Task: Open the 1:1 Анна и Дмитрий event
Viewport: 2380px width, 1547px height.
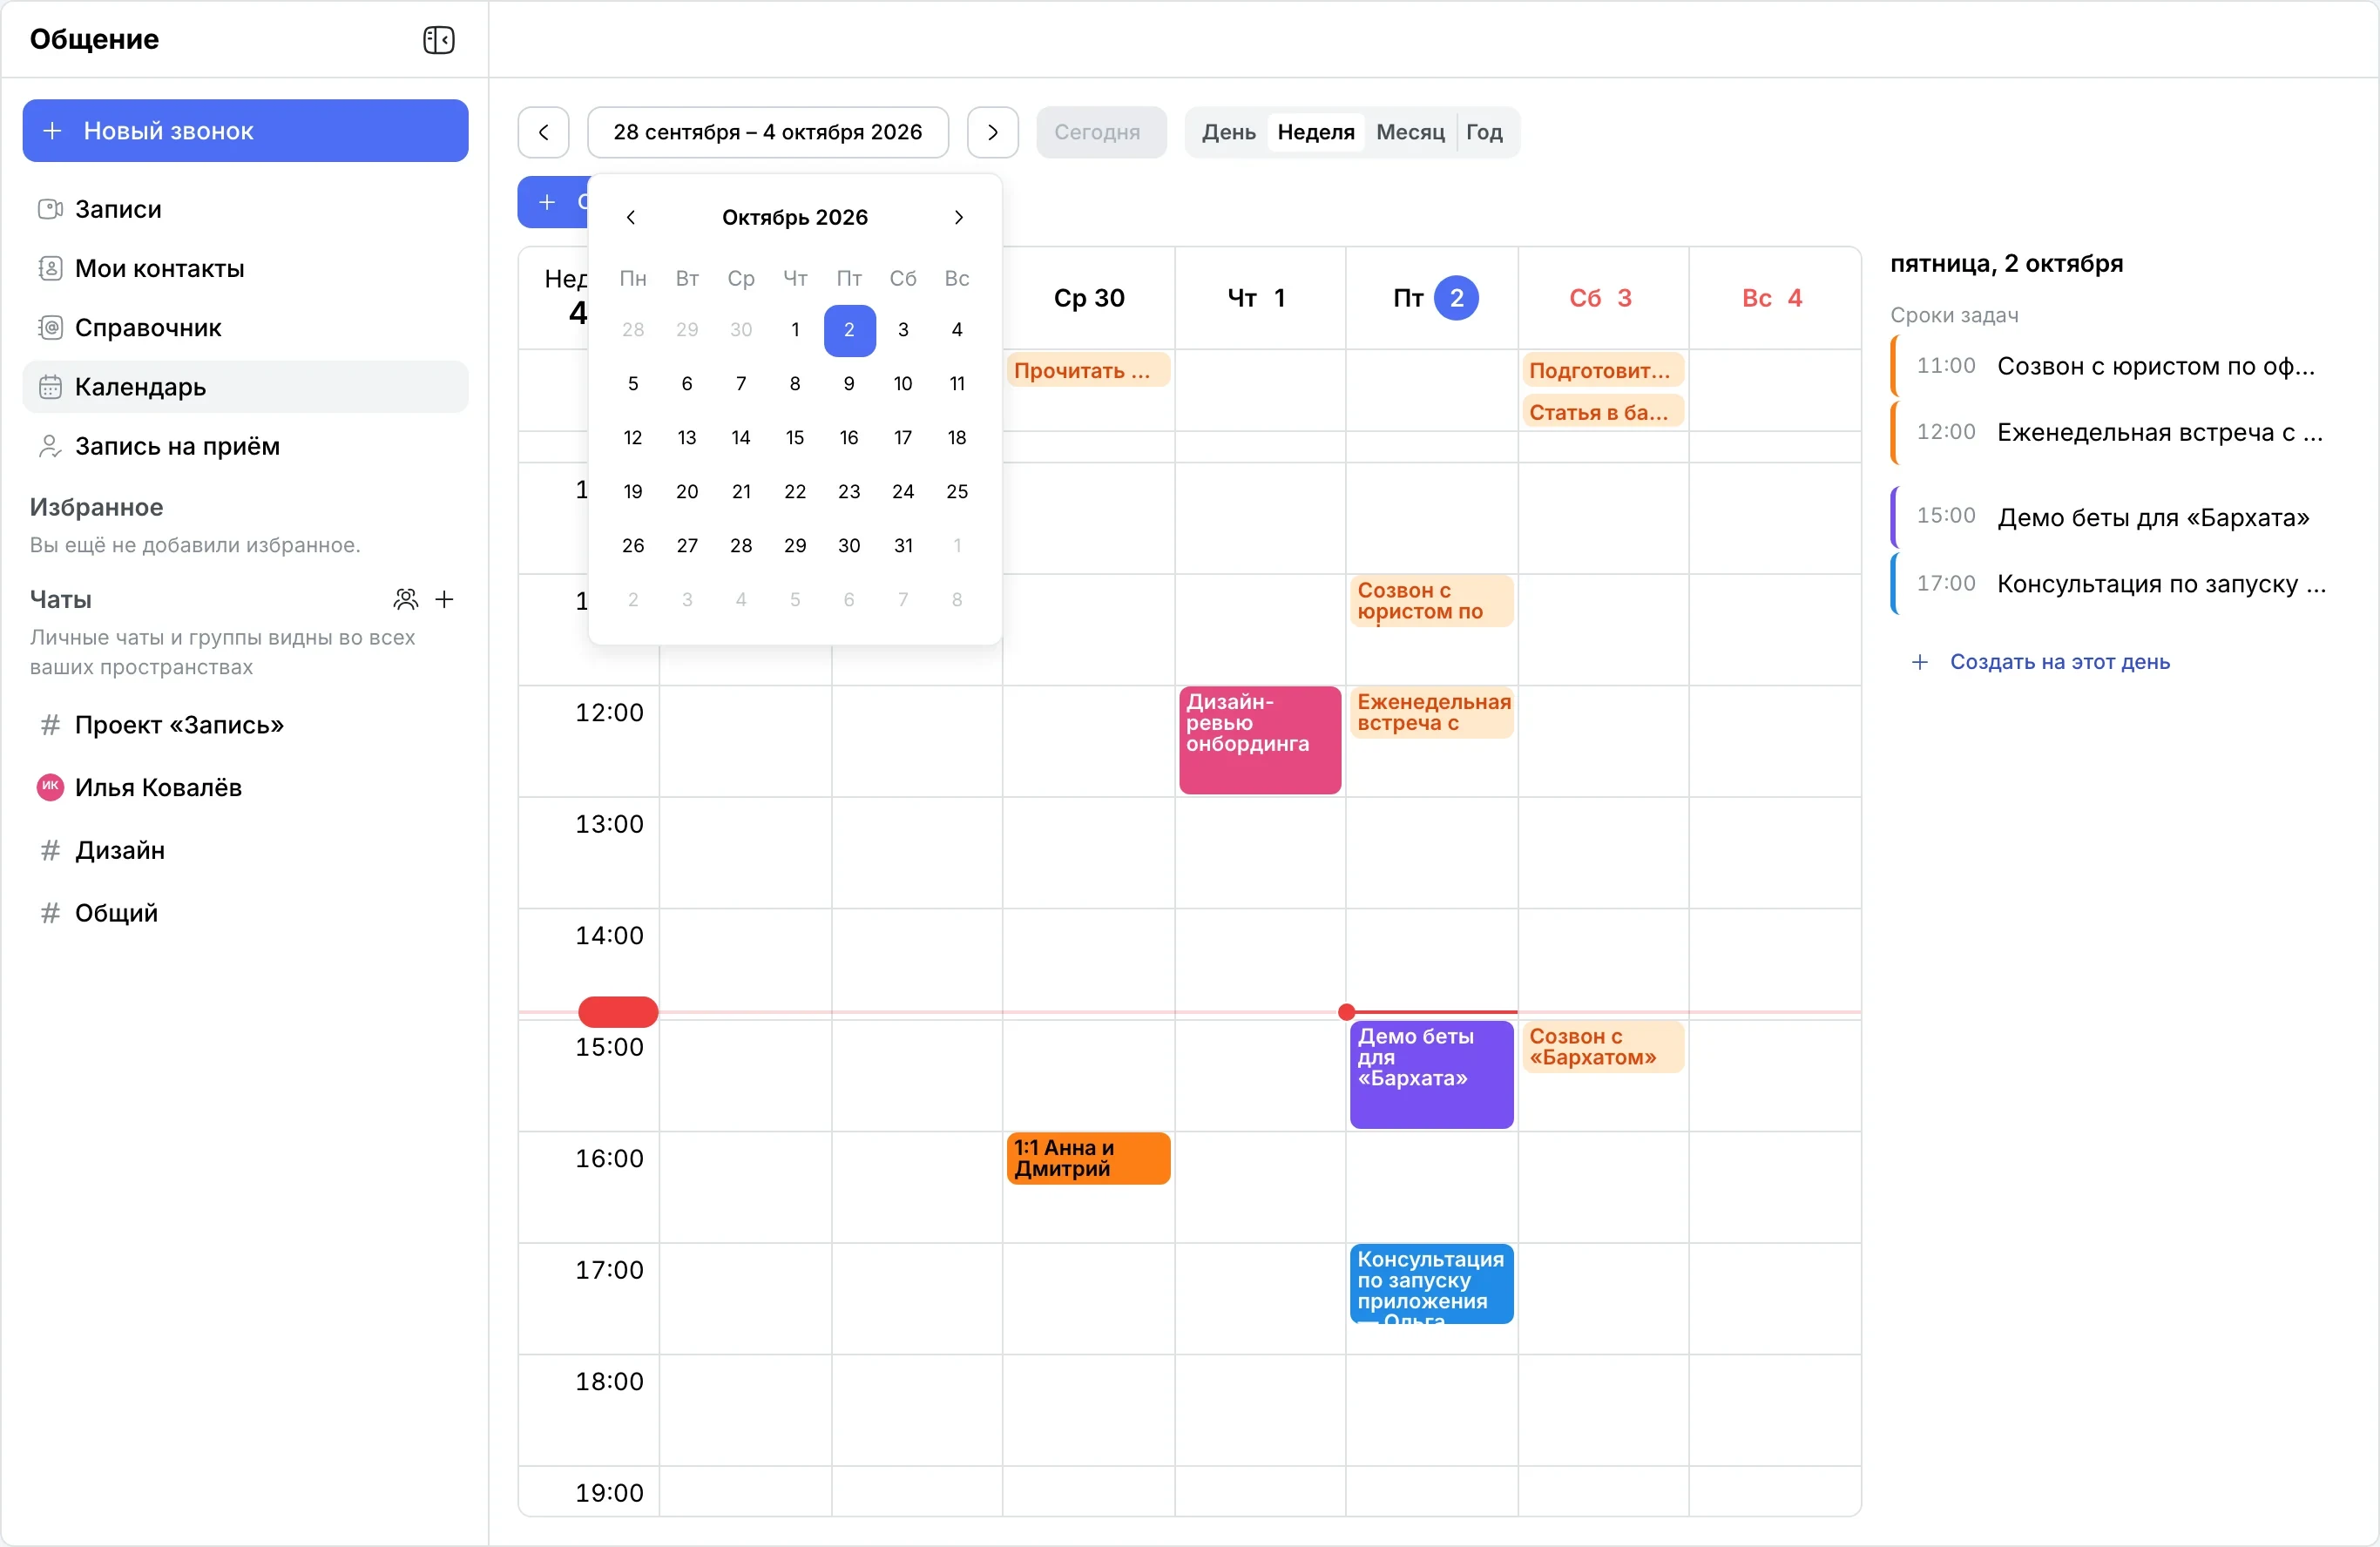Action: [1088, 1158]
